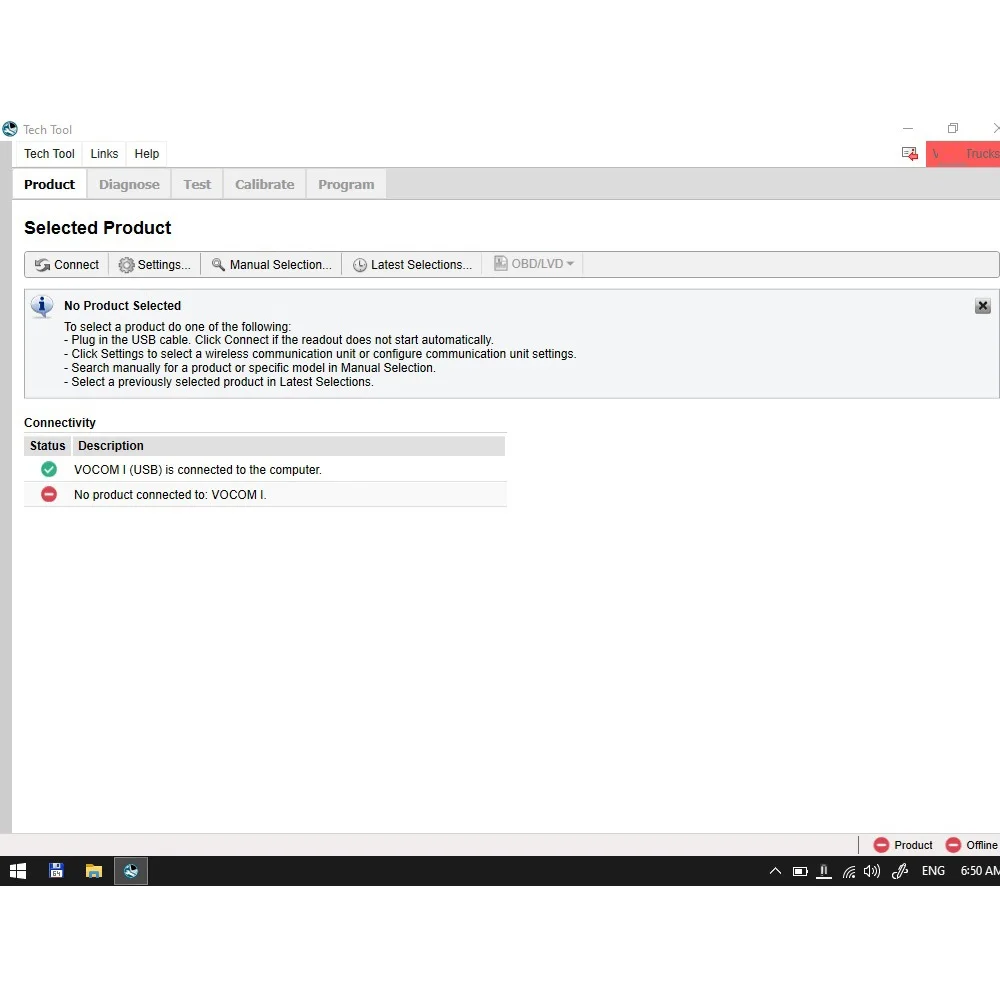Click the Status column header

(48, 446)
